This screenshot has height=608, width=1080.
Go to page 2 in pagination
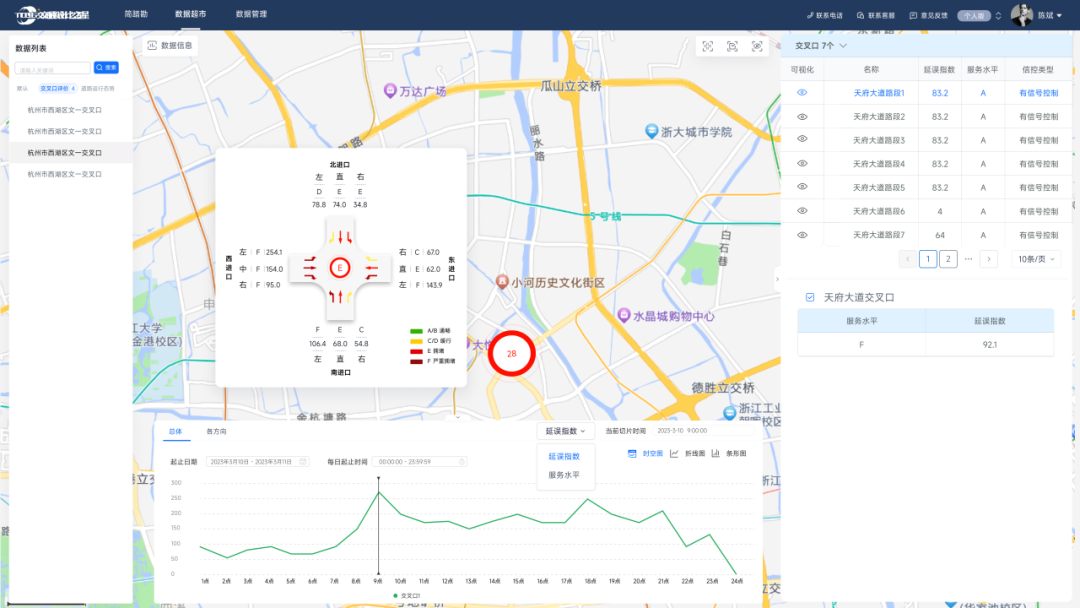pyautogui.click(x=948, y=259)
